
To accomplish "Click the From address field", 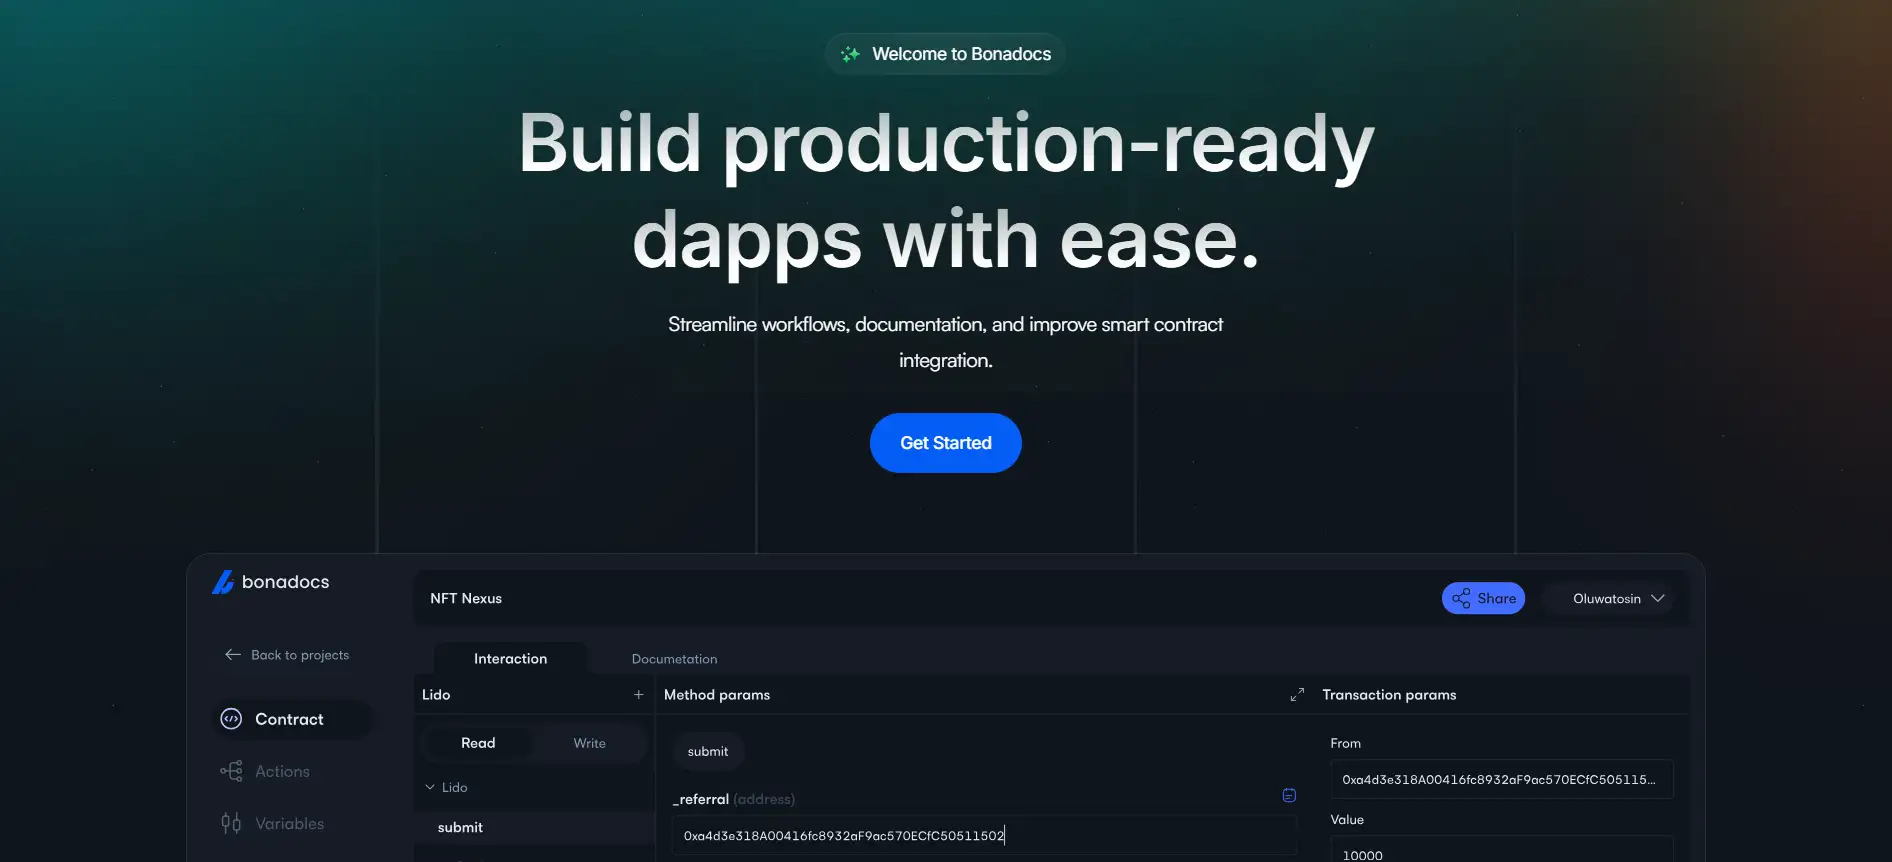I will [x=1500, y=779].
